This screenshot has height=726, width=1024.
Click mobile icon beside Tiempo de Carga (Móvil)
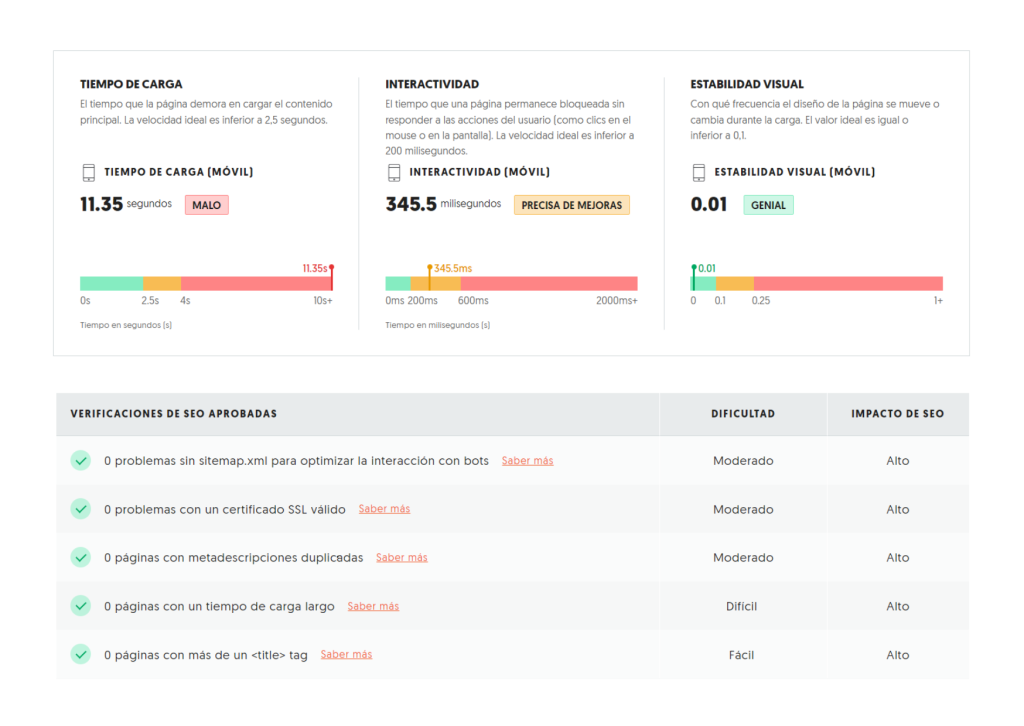tap(88, 172)
